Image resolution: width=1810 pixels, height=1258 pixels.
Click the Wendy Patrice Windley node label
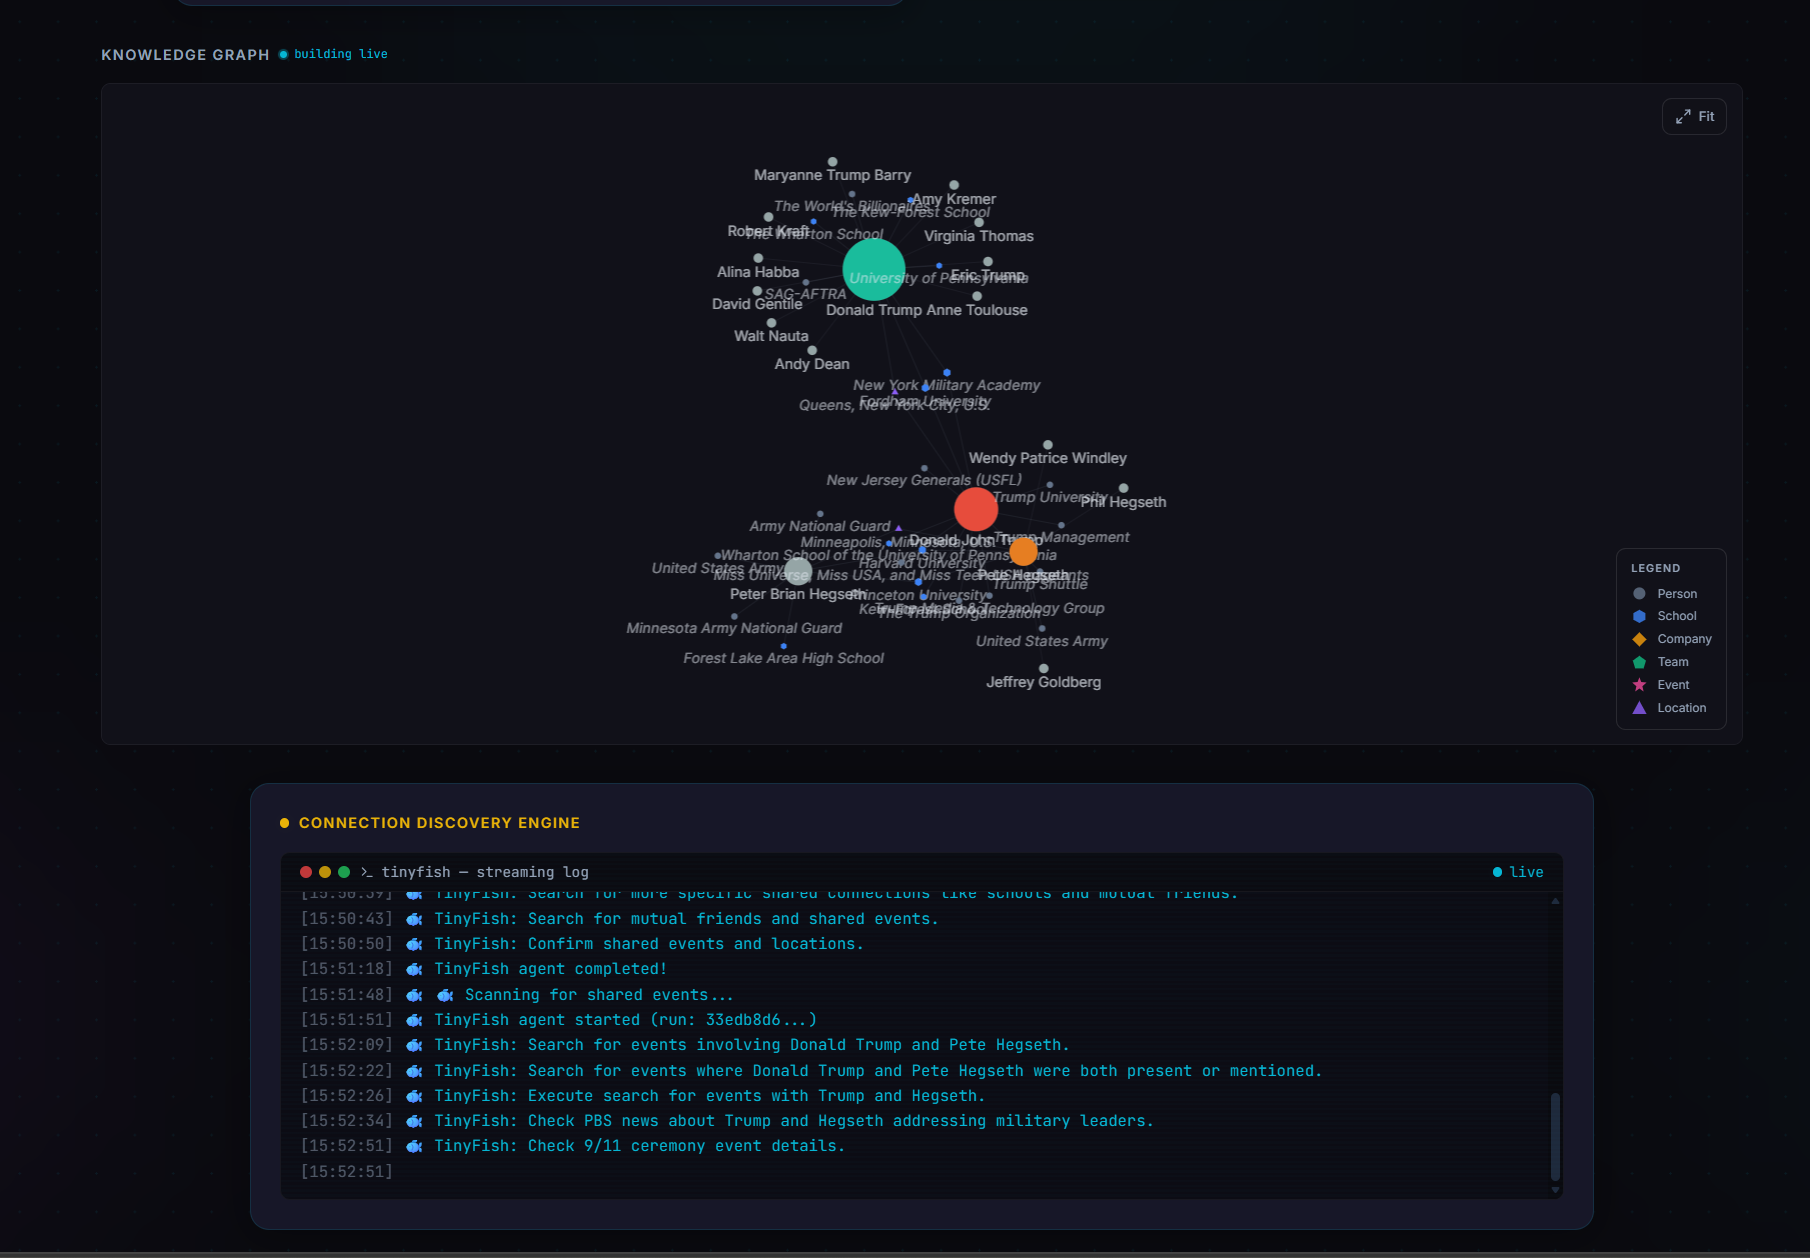click(x=1048, y=458)
